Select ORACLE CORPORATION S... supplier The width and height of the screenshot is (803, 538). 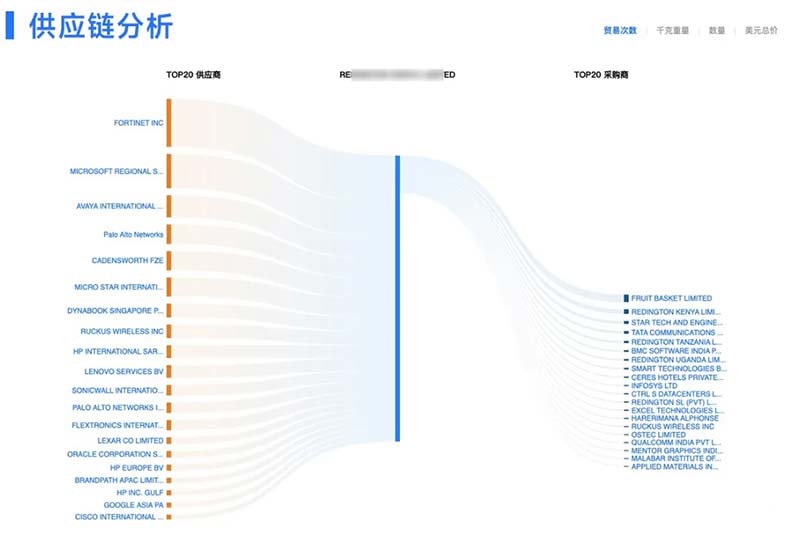point(115,455)
